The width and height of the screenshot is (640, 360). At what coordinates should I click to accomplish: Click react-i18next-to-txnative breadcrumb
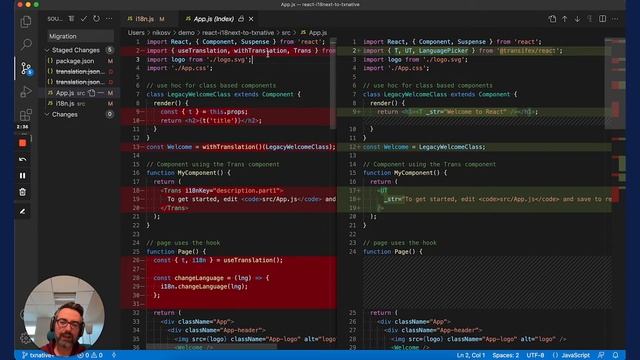[238, 32]
